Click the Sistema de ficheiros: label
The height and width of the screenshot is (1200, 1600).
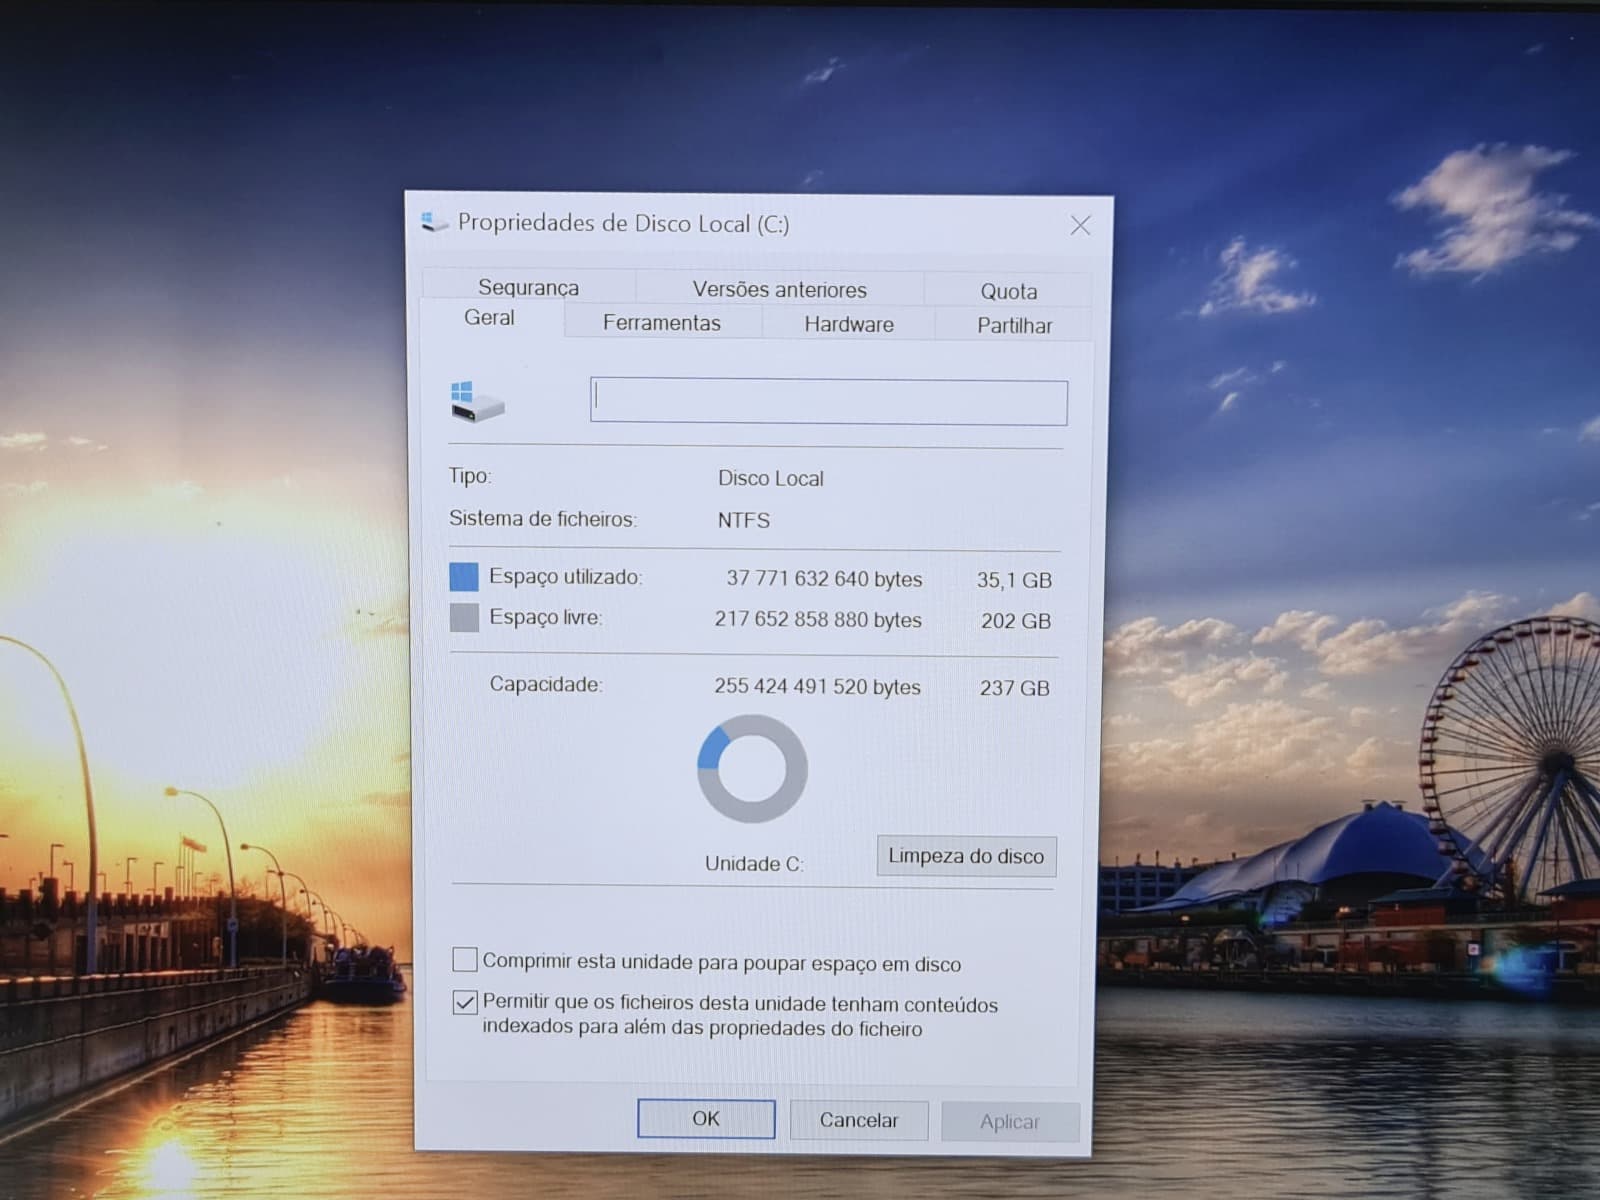(x=543, y=518)
